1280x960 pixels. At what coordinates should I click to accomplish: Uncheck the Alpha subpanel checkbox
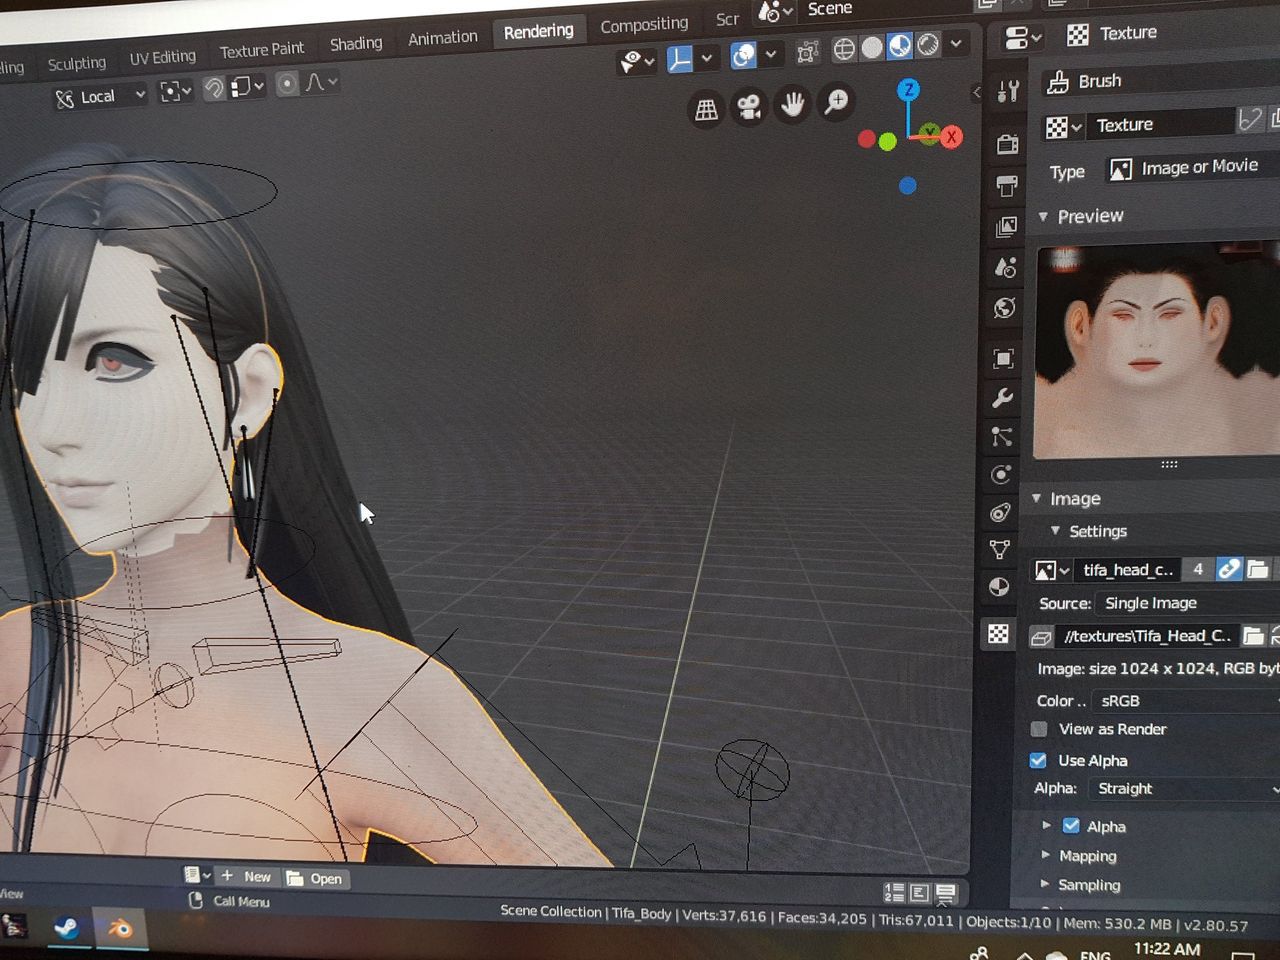tap(1071, 826)
